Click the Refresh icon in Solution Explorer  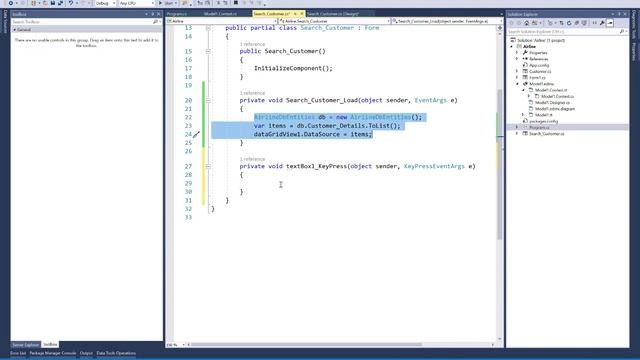tap(569, 23)
